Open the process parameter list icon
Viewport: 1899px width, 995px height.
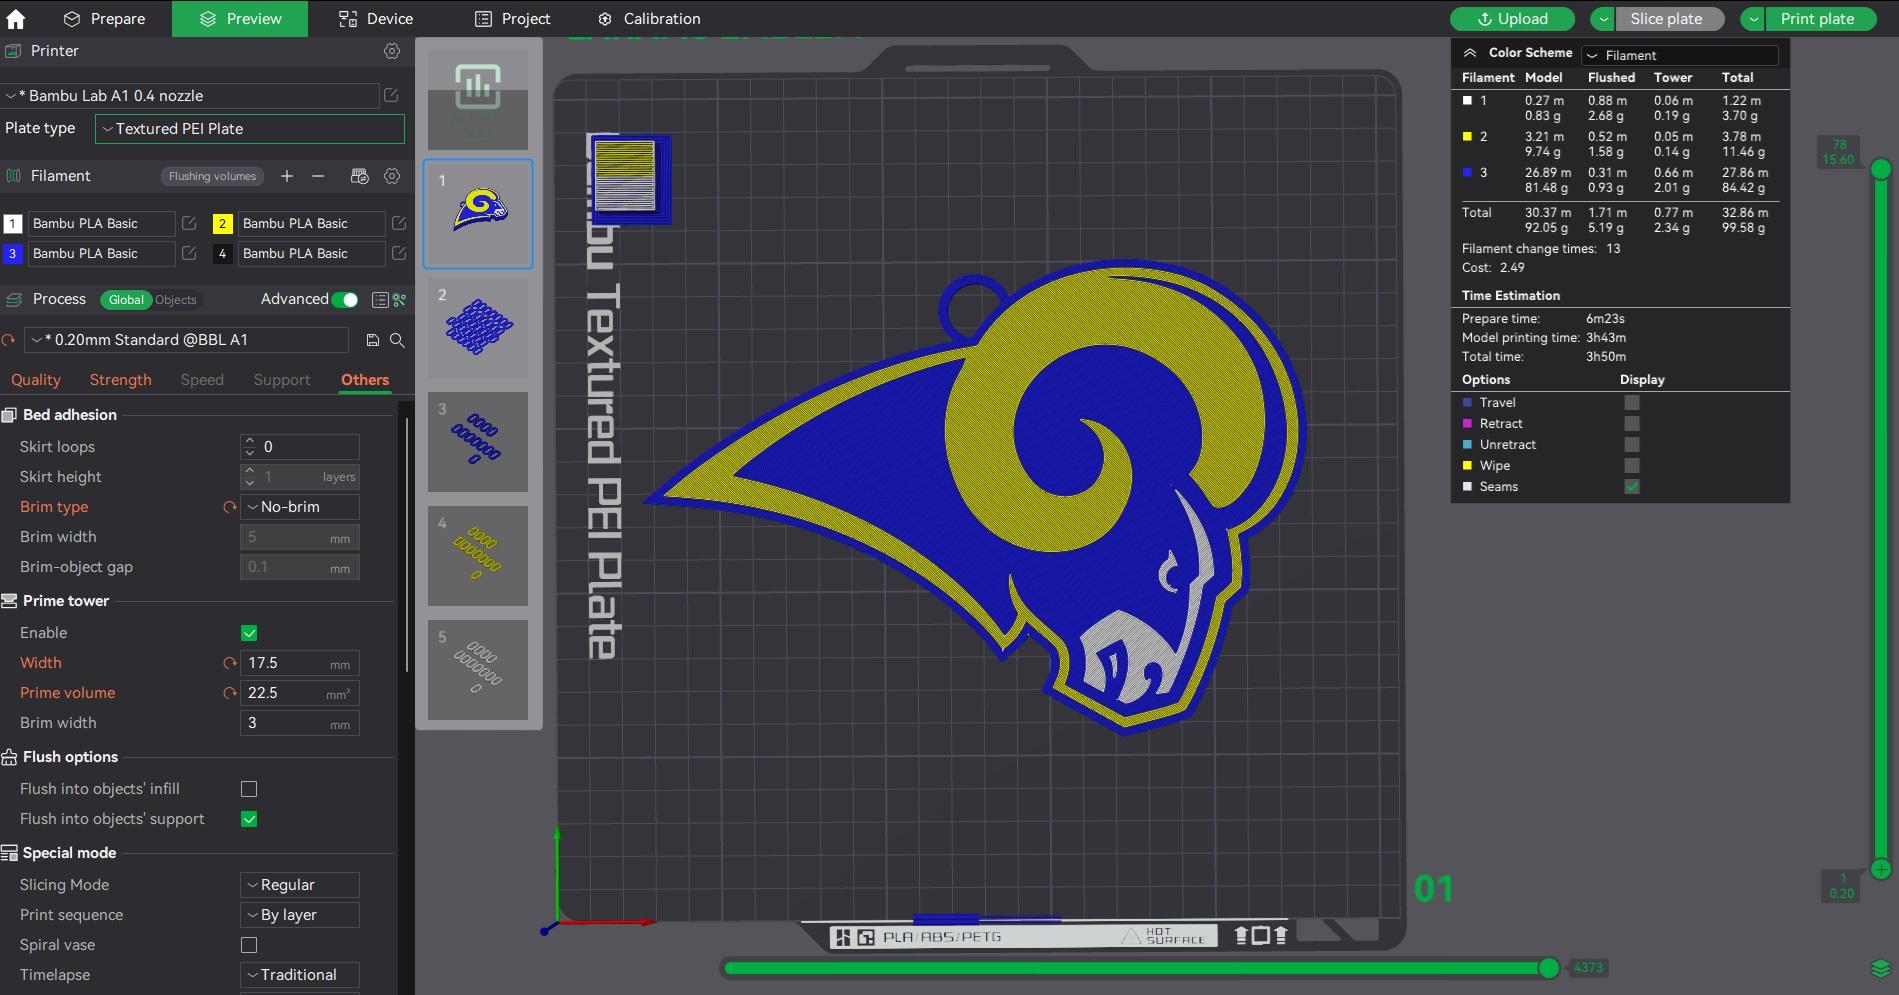(380, 300)
